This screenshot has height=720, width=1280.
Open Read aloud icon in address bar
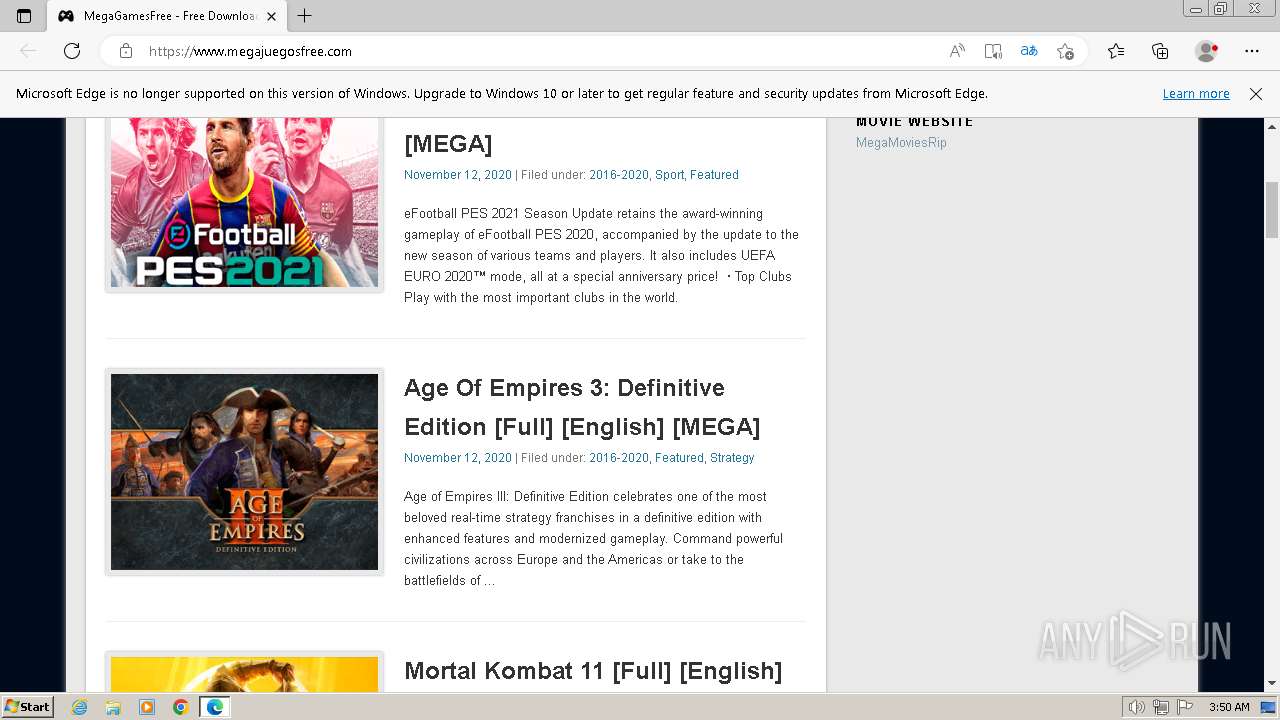point(957,51)
